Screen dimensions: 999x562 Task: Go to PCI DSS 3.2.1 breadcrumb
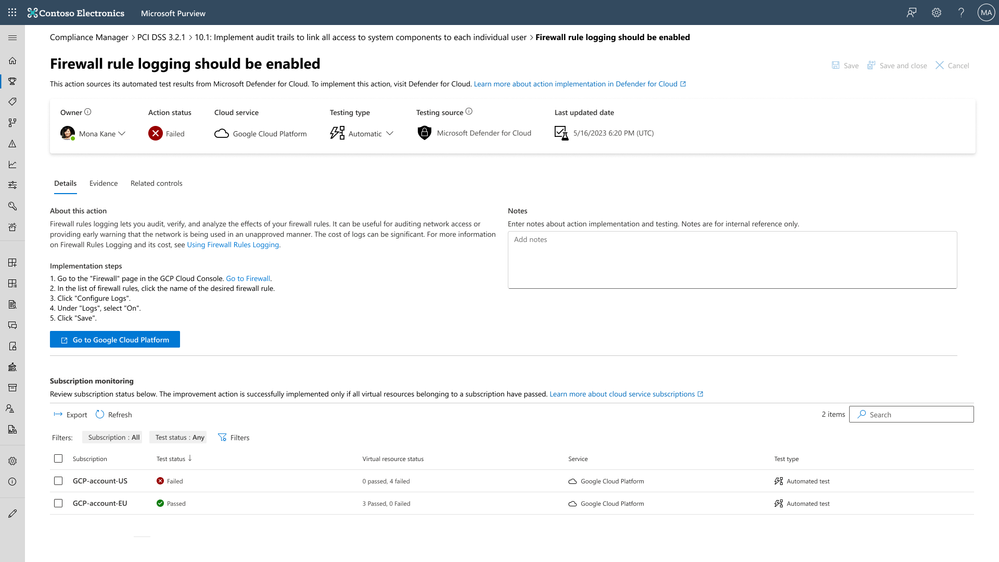pyautogui.click(x=161, y=37)
